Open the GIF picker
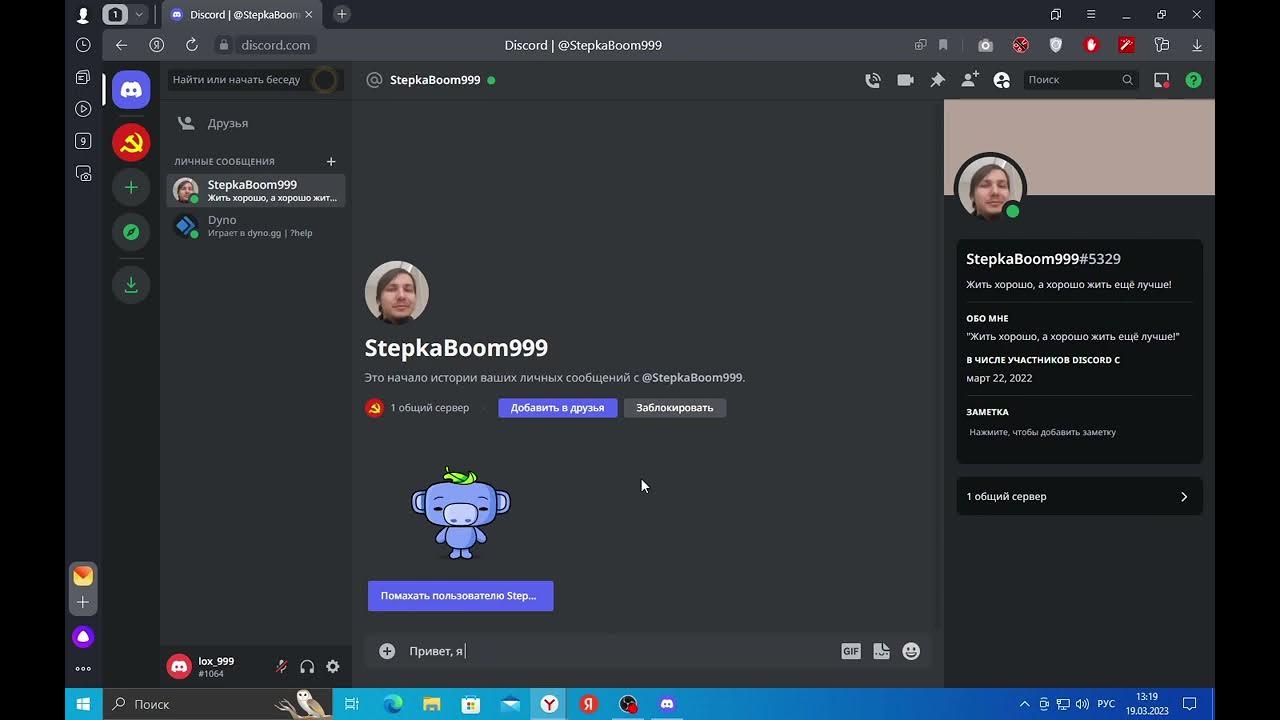Image resolution: width=1280 pixels, height=720 pixels. pyautogui.click(x=851, y=651)
